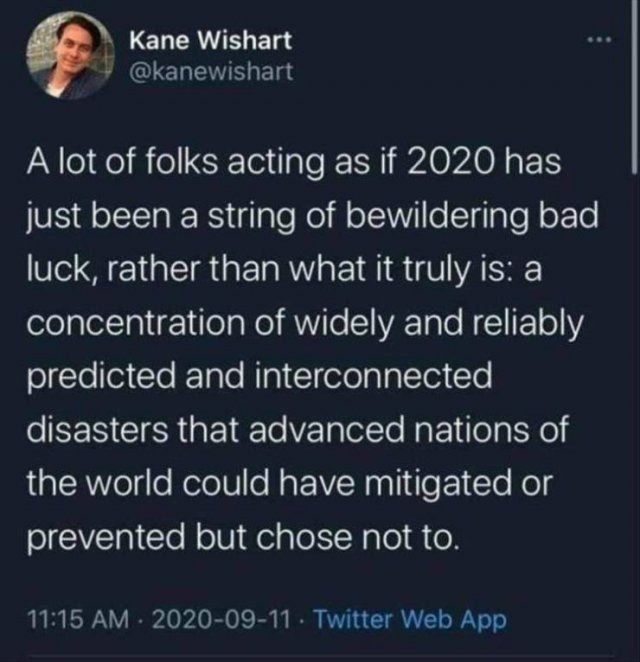Click the tweet line starting 'A lot of folks'
The image size is (640, 662).
point(294,162)
